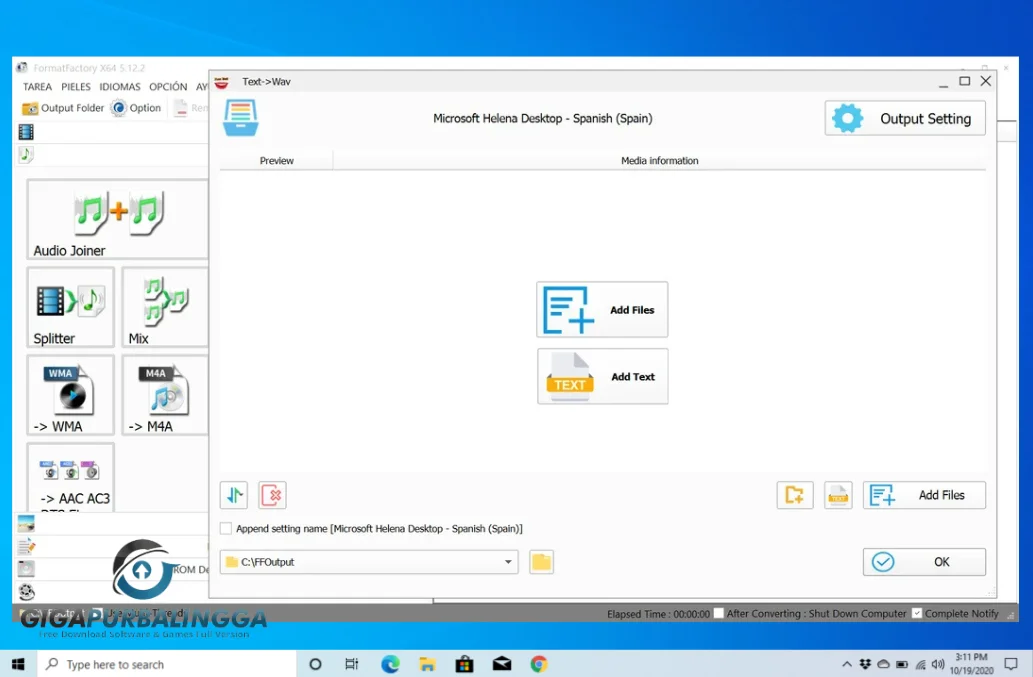Launch Google Chrome from taskbar

pyautogui.click(x=539, y=664)
